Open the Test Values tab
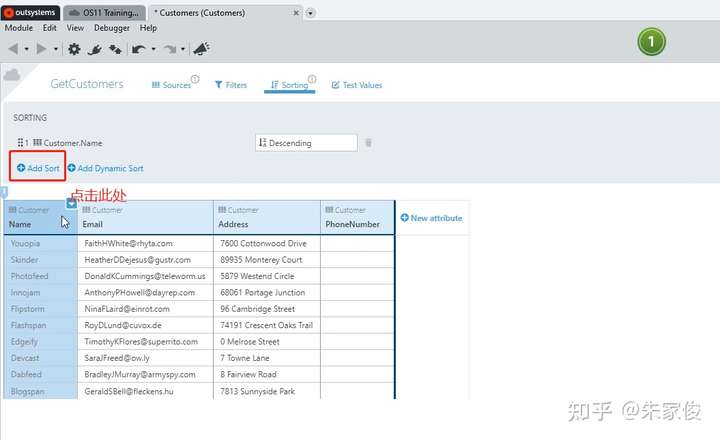 [357, 85]
